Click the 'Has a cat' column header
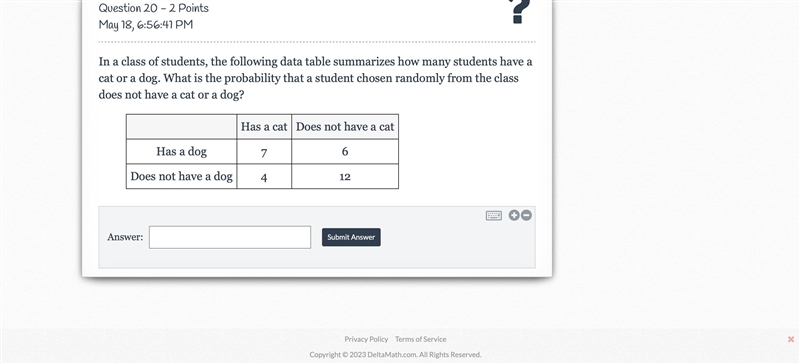The width and height of the screenshot is (800, 364). 264,127
